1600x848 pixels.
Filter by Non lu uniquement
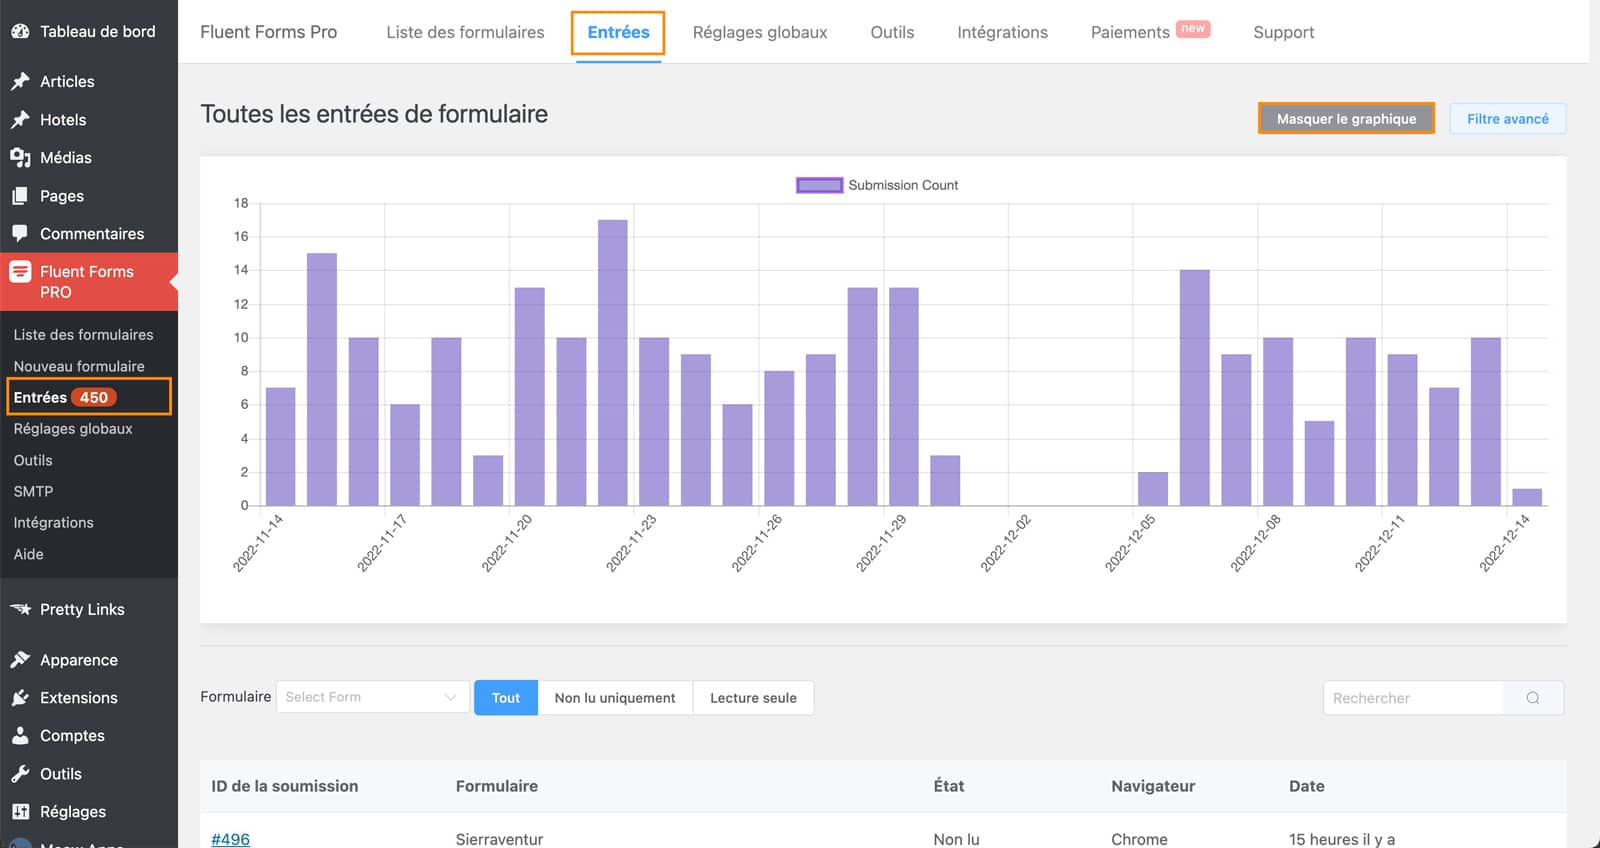pyautogui.click(x=615, y=698)
